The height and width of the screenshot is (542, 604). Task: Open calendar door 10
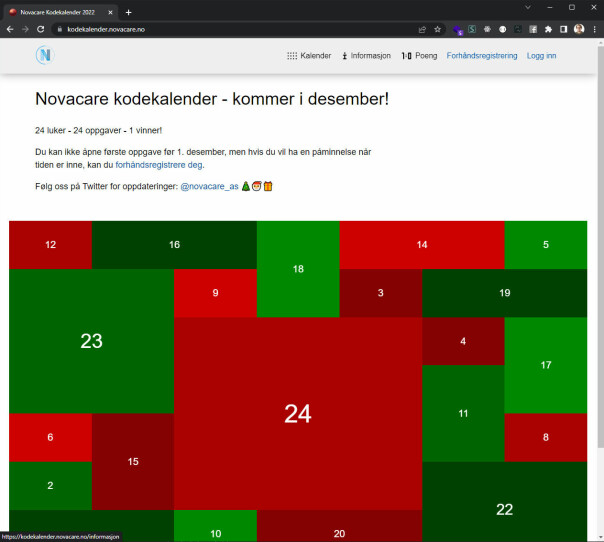(215, 526)
